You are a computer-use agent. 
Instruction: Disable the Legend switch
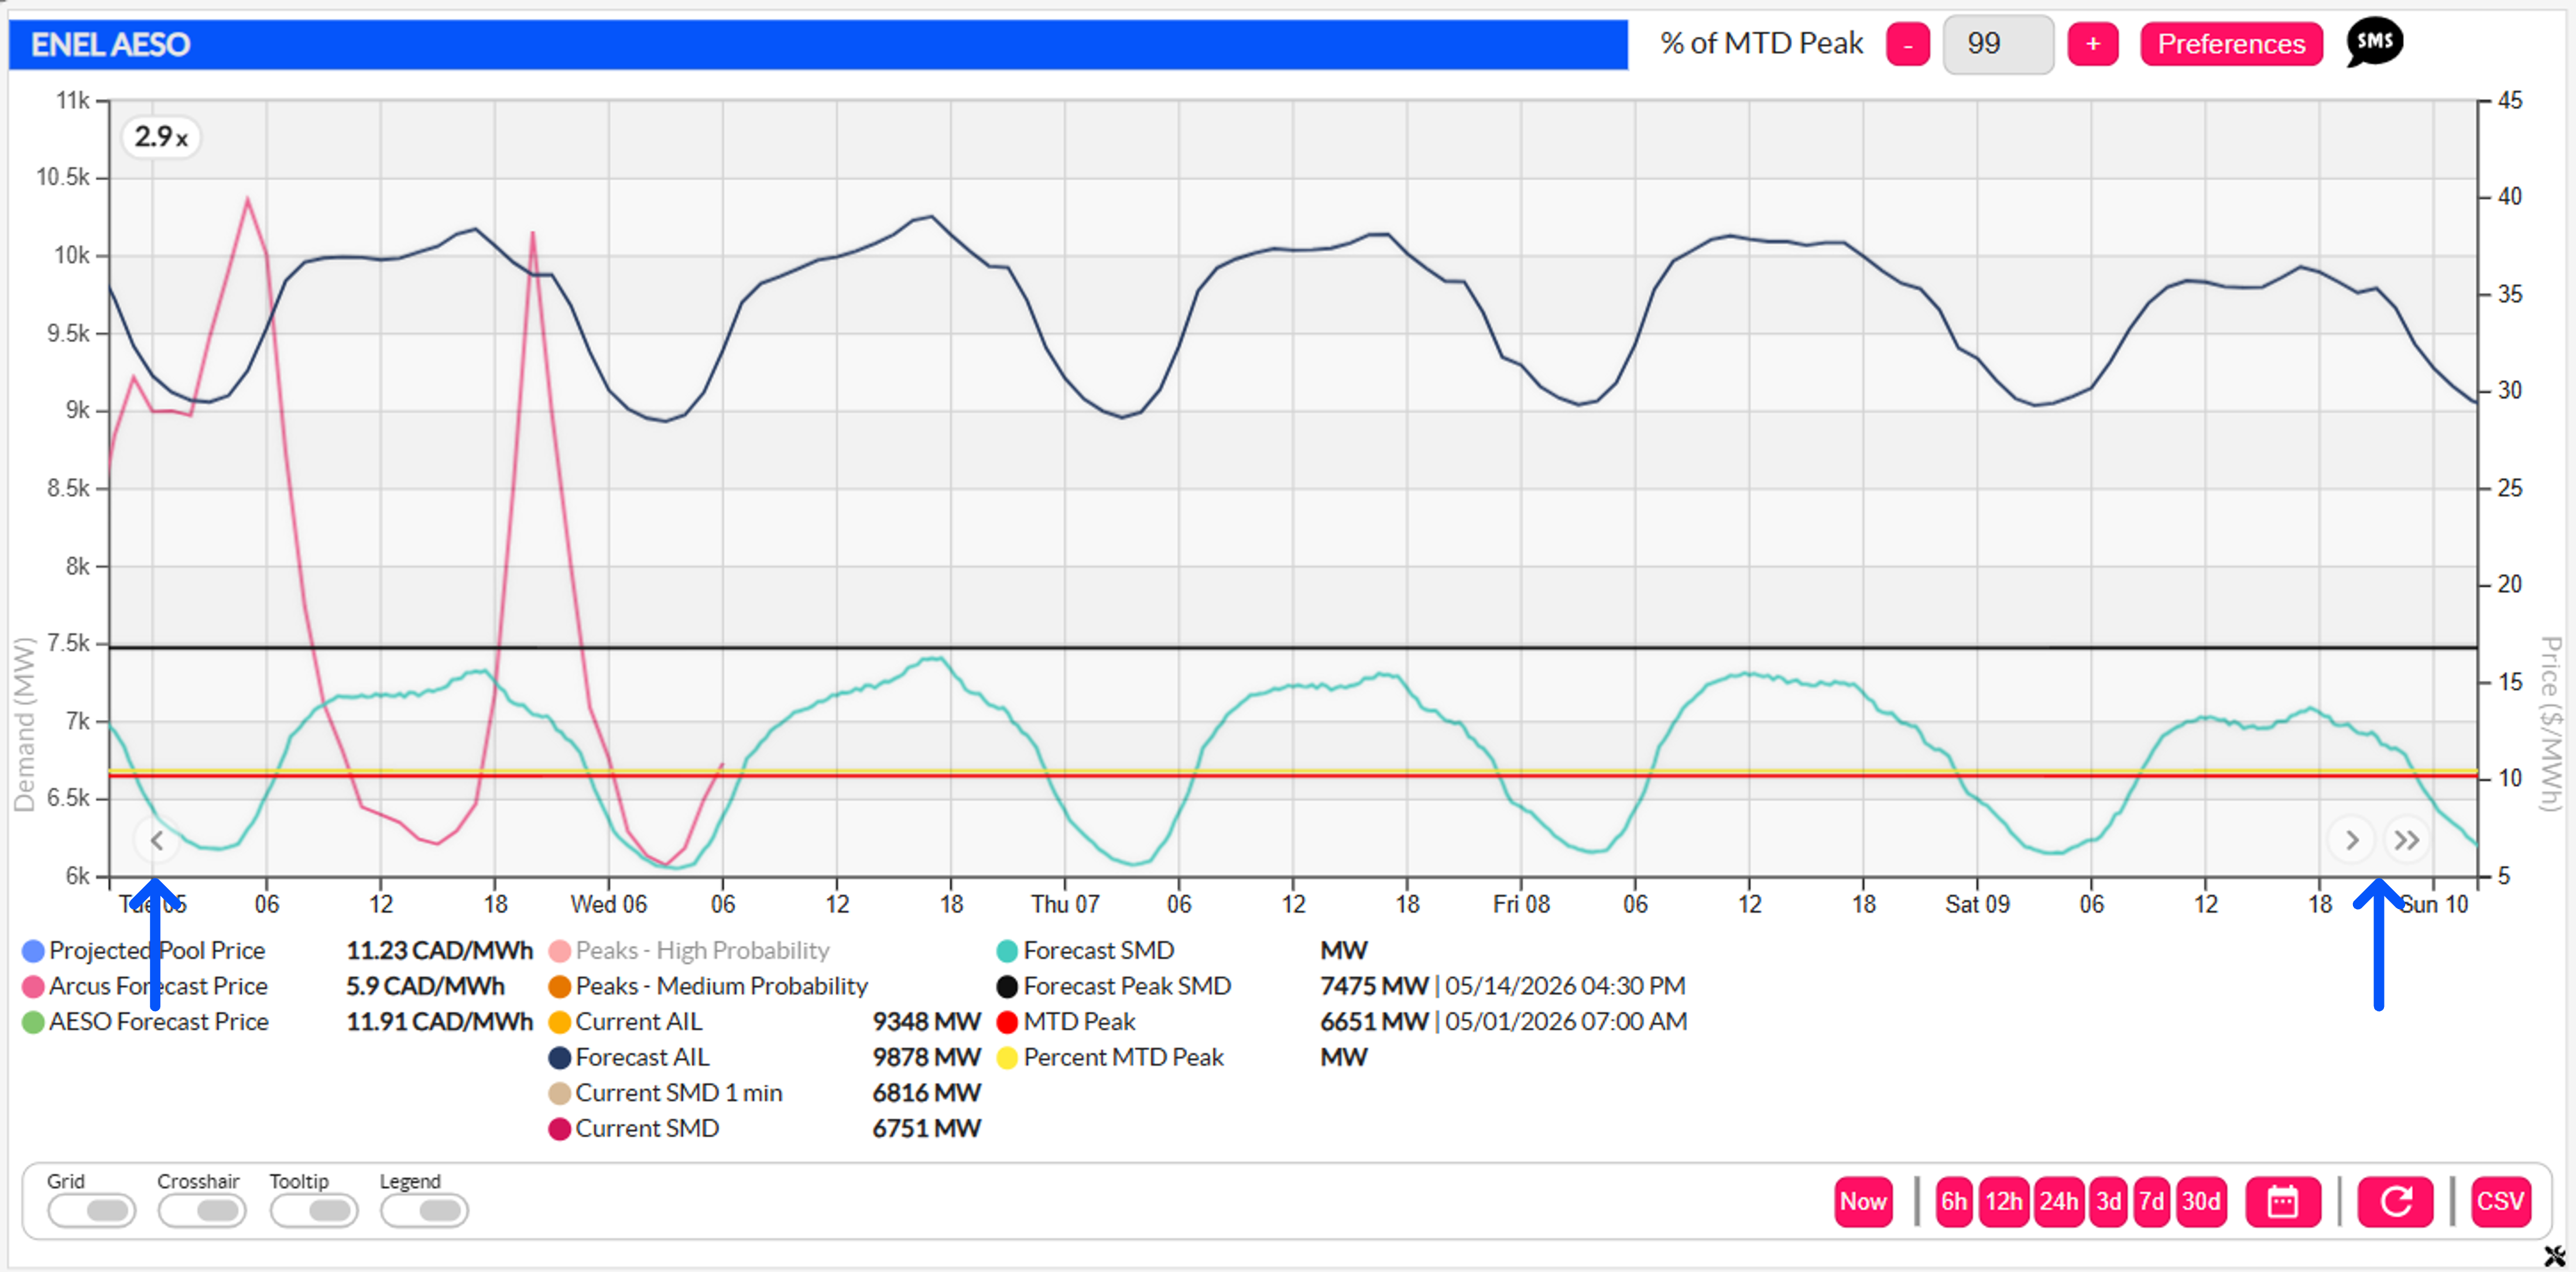click(424, 1210)
